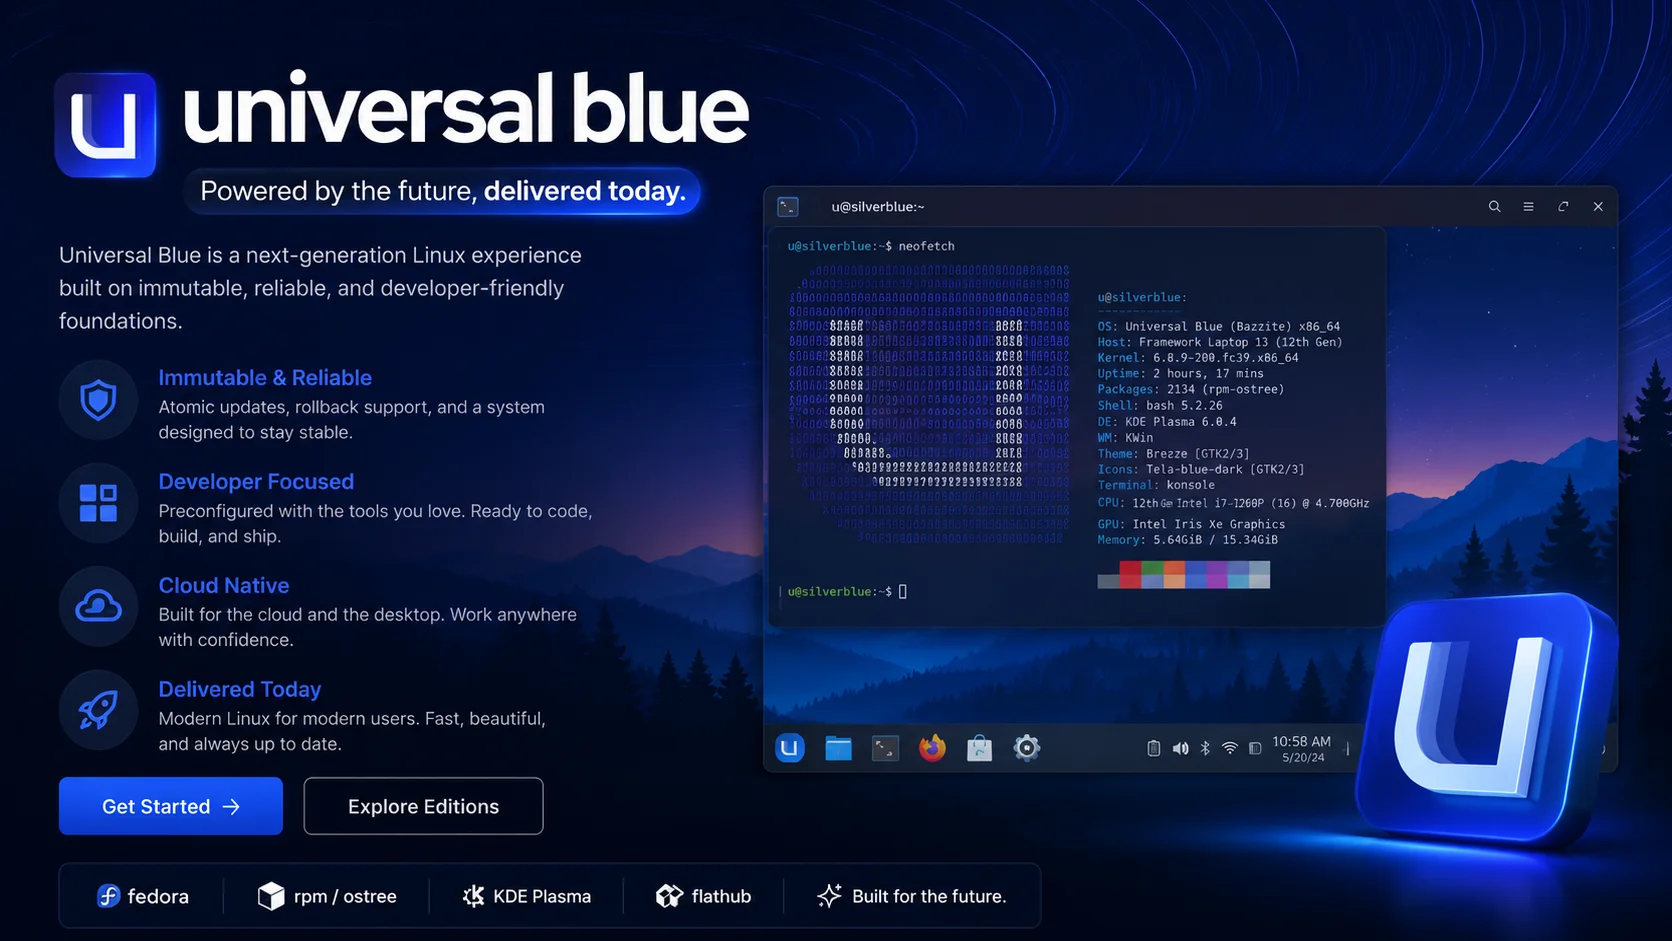
Task: Click the "Kernel: 6.8.9-200.fc39.x86_64" line
Action: pyautogui.click(x=1197, y=358)
